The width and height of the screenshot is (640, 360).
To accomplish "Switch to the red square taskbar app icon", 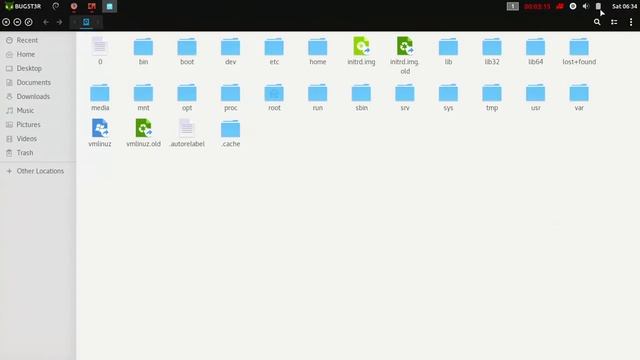I will click(92, 6).
